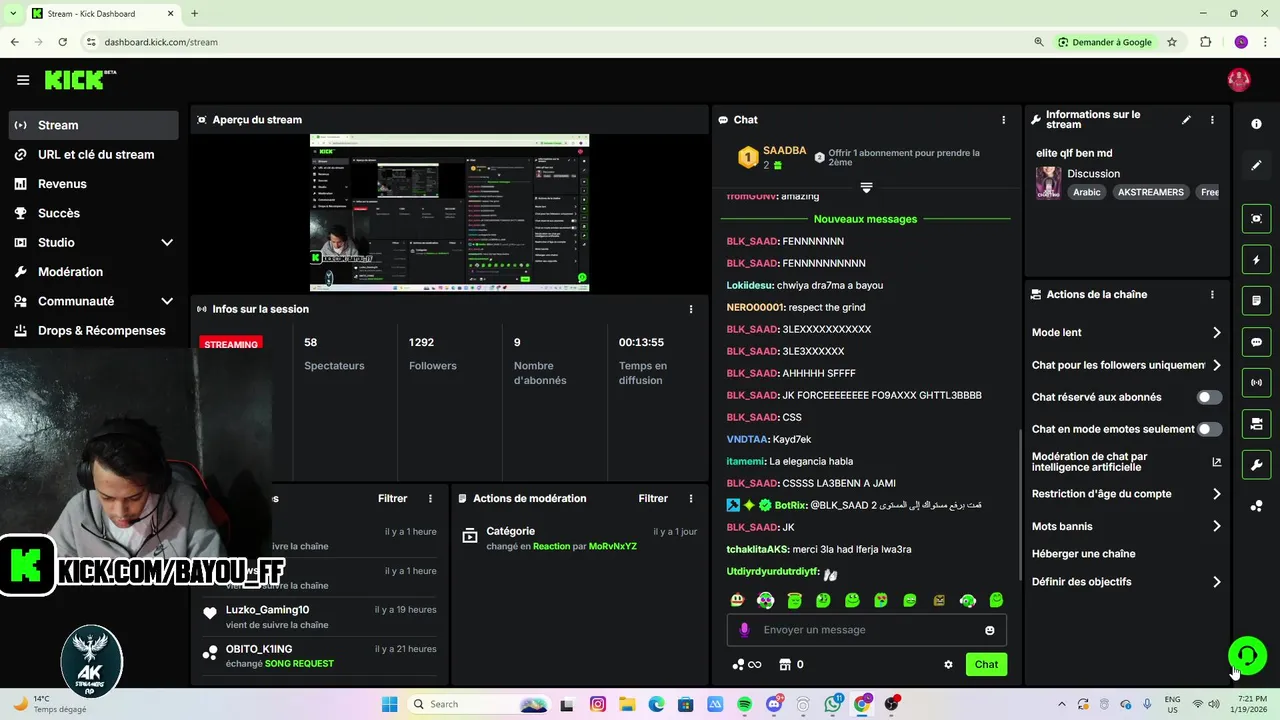Viewport: 1280px width, 720px height.
Task: Expand Restriction d'âge du compte
Action: coord(1126,494)
